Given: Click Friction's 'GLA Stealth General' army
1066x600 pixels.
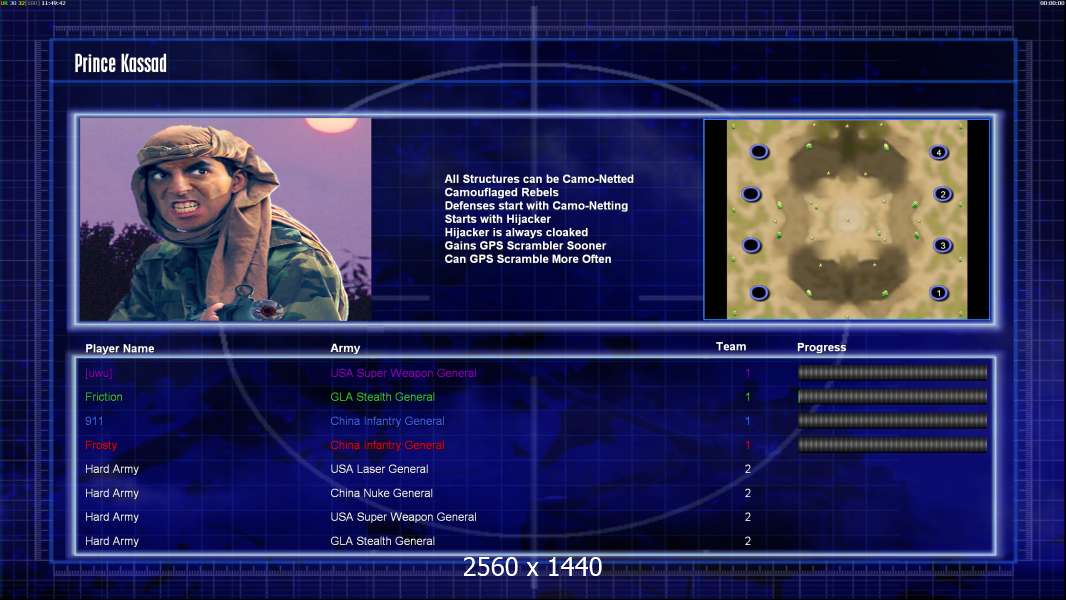Looking at the screenshot, I should tap(383, 397).
